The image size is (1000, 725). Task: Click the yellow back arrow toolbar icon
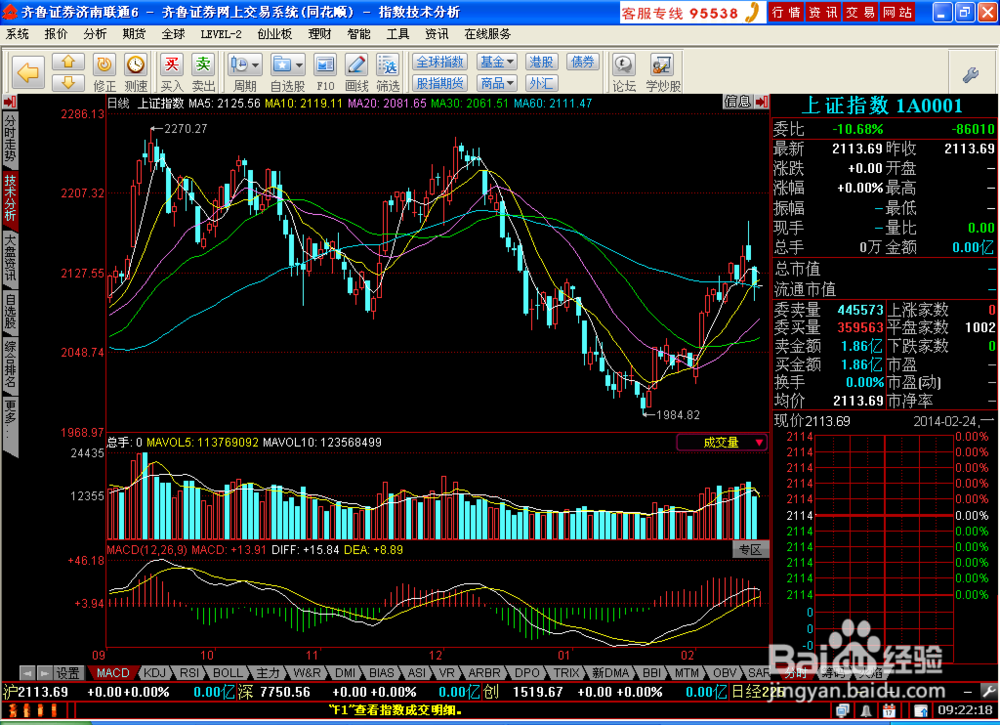click(x=28, y=73)
